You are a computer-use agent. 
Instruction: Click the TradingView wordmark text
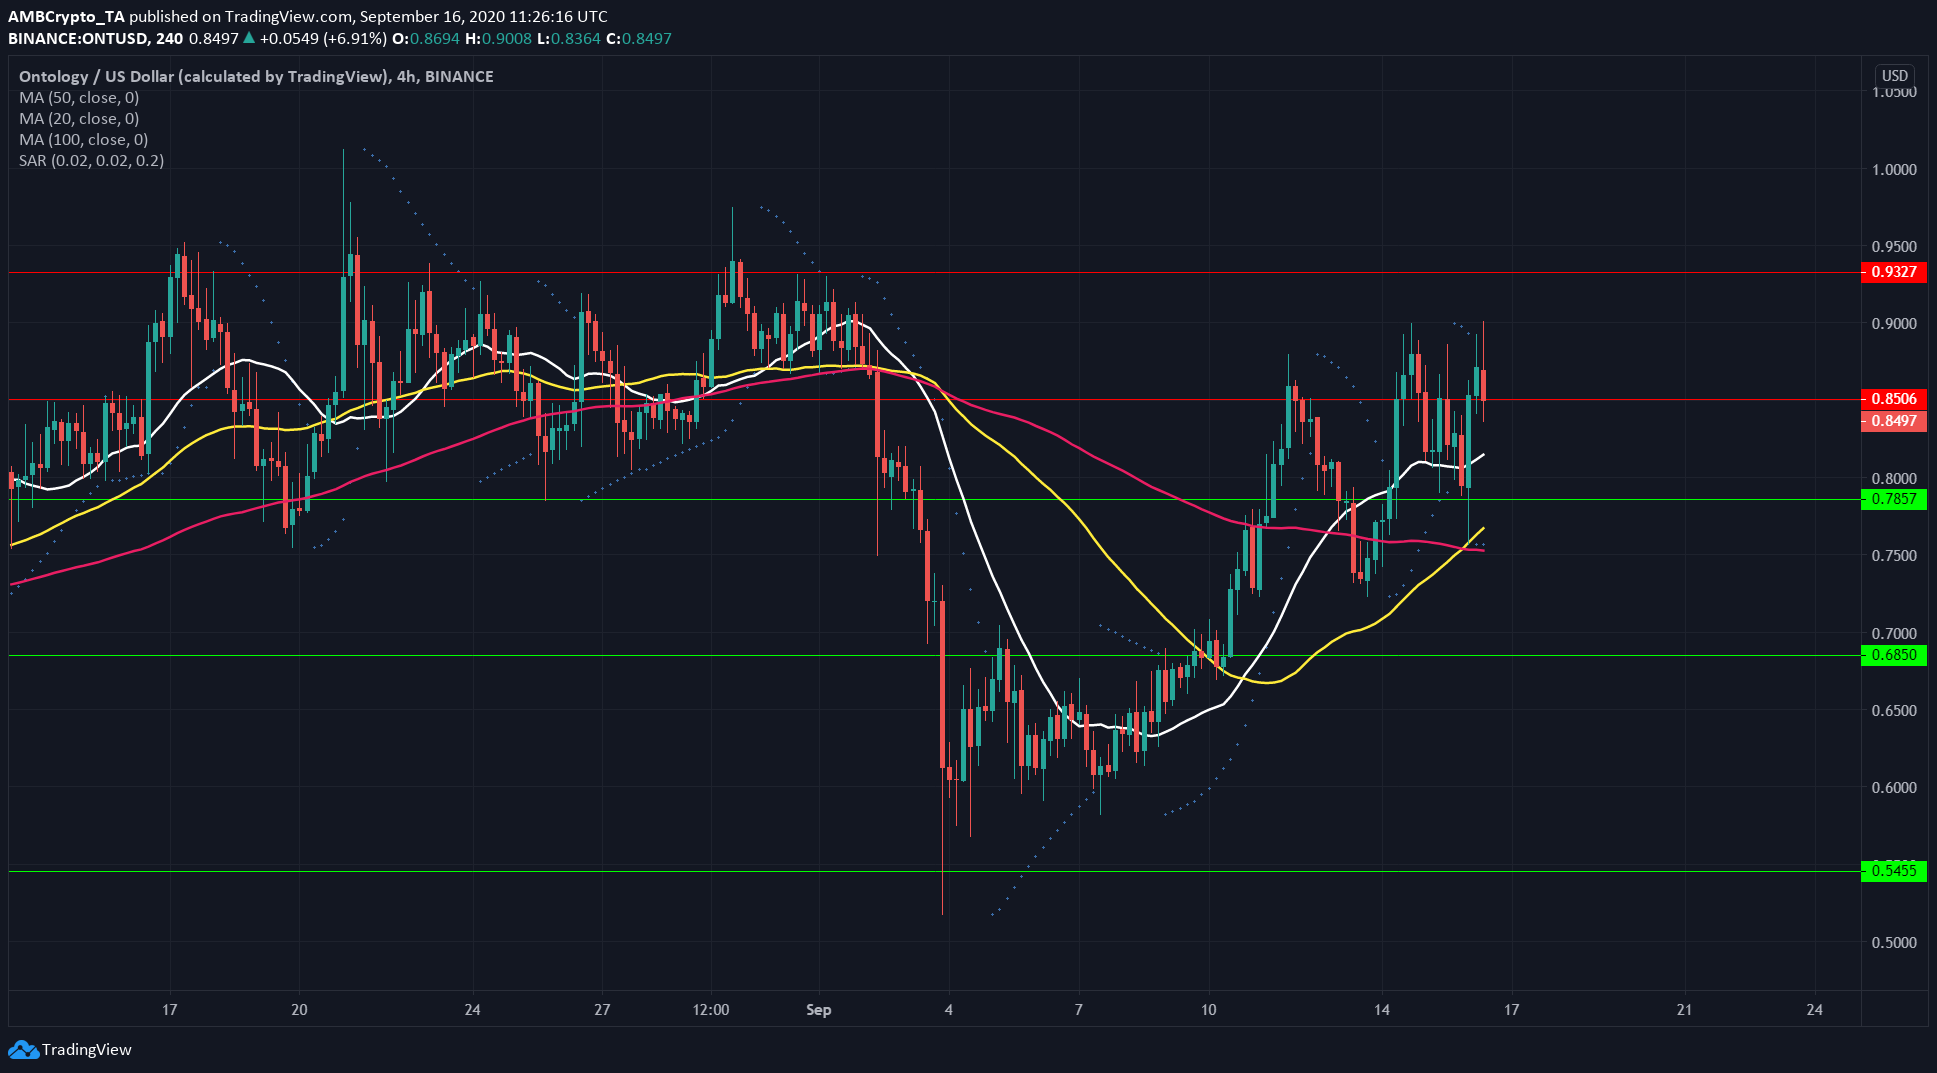click(x=87, y=1050)
